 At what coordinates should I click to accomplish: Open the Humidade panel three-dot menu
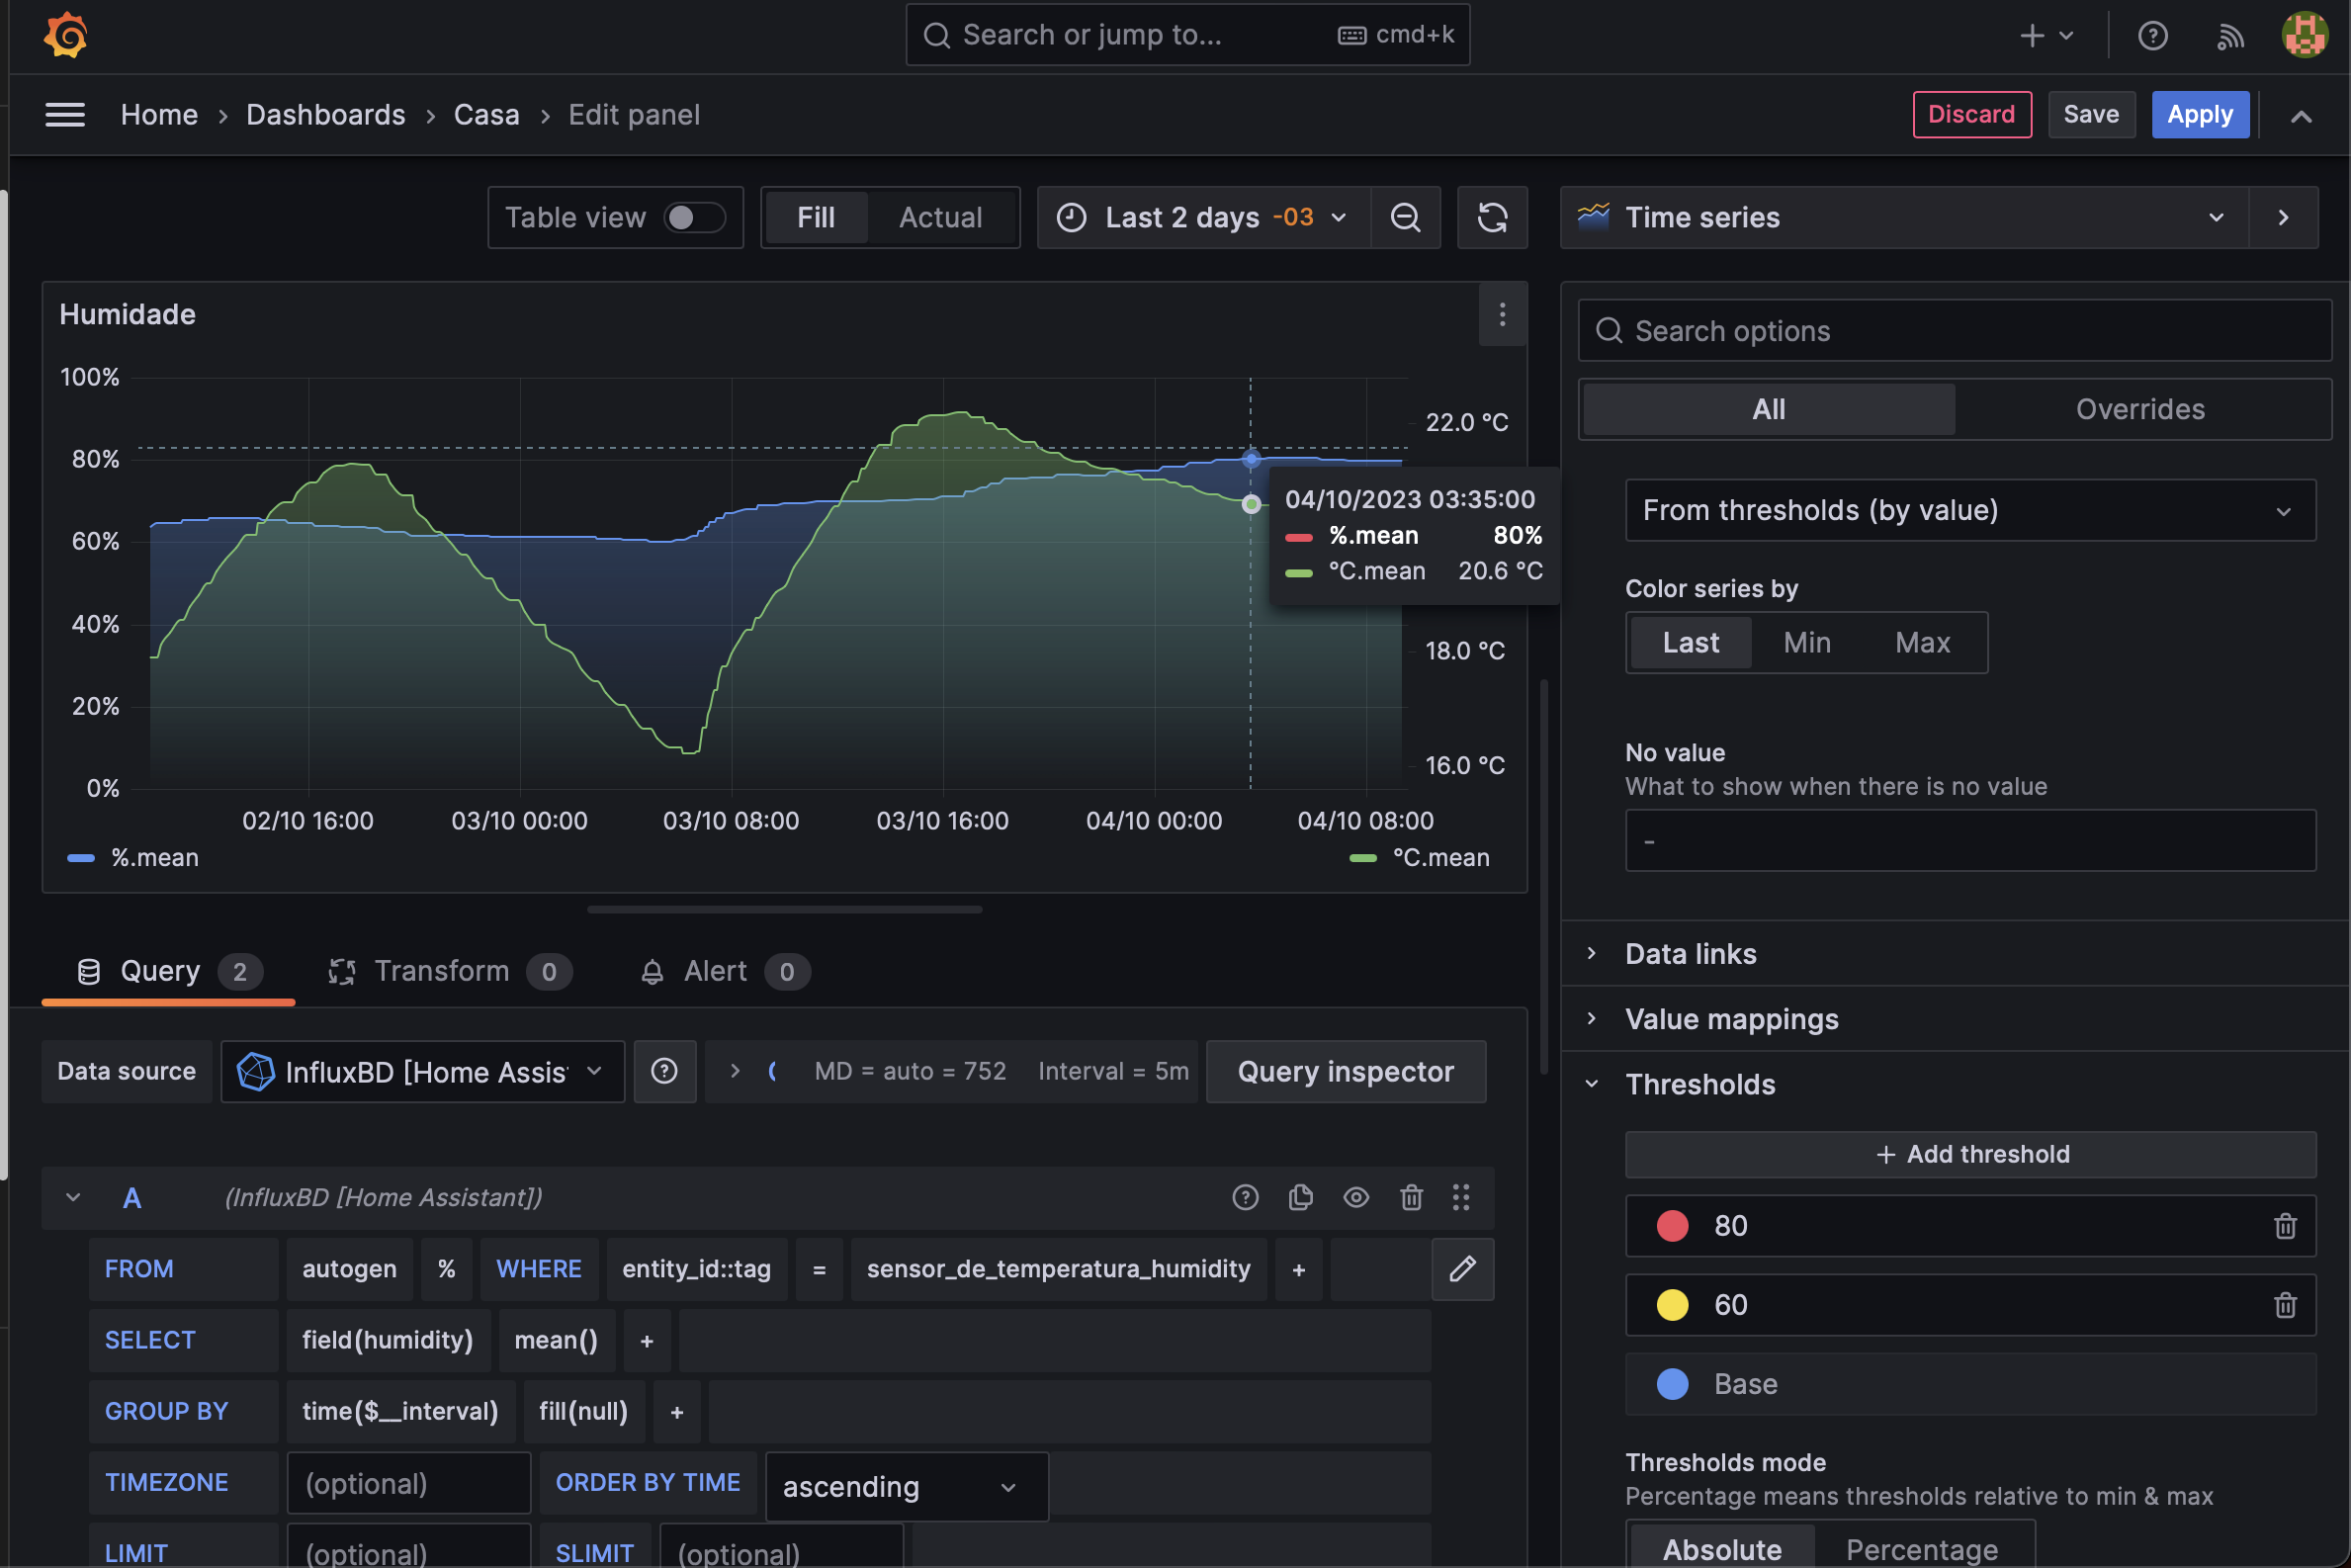1502,315
